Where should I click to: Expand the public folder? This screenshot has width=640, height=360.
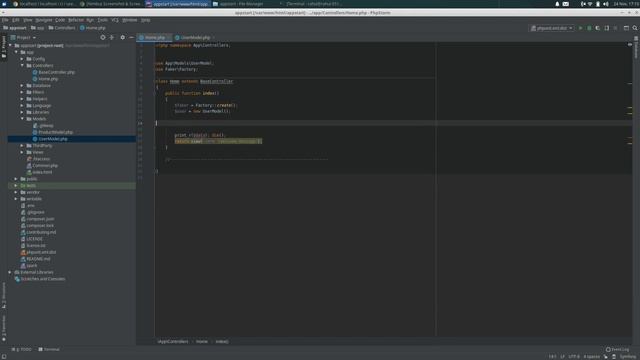tap(16, 179)
